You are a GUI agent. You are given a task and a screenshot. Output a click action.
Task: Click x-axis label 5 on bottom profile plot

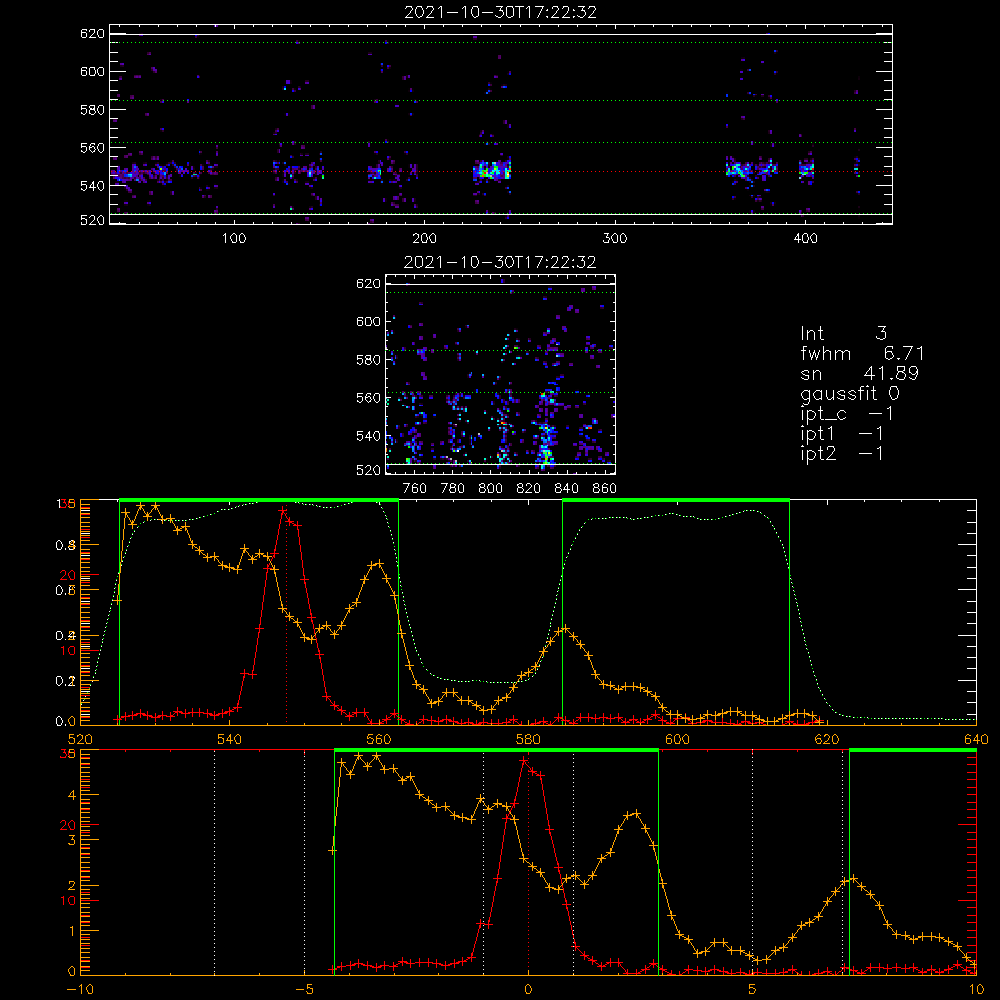(x=752, y=990)
